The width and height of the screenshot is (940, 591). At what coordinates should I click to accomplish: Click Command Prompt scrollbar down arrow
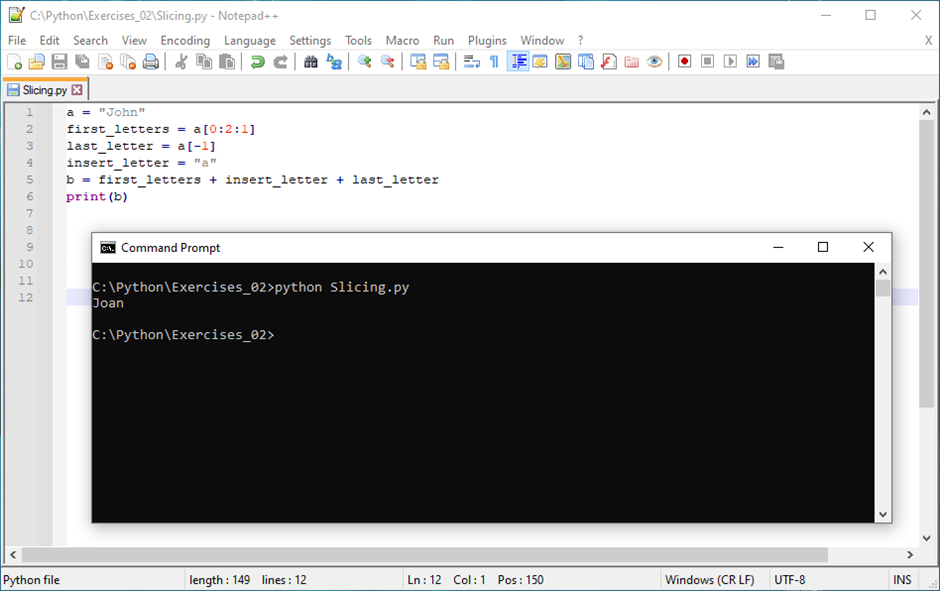(x=882, y=514)
